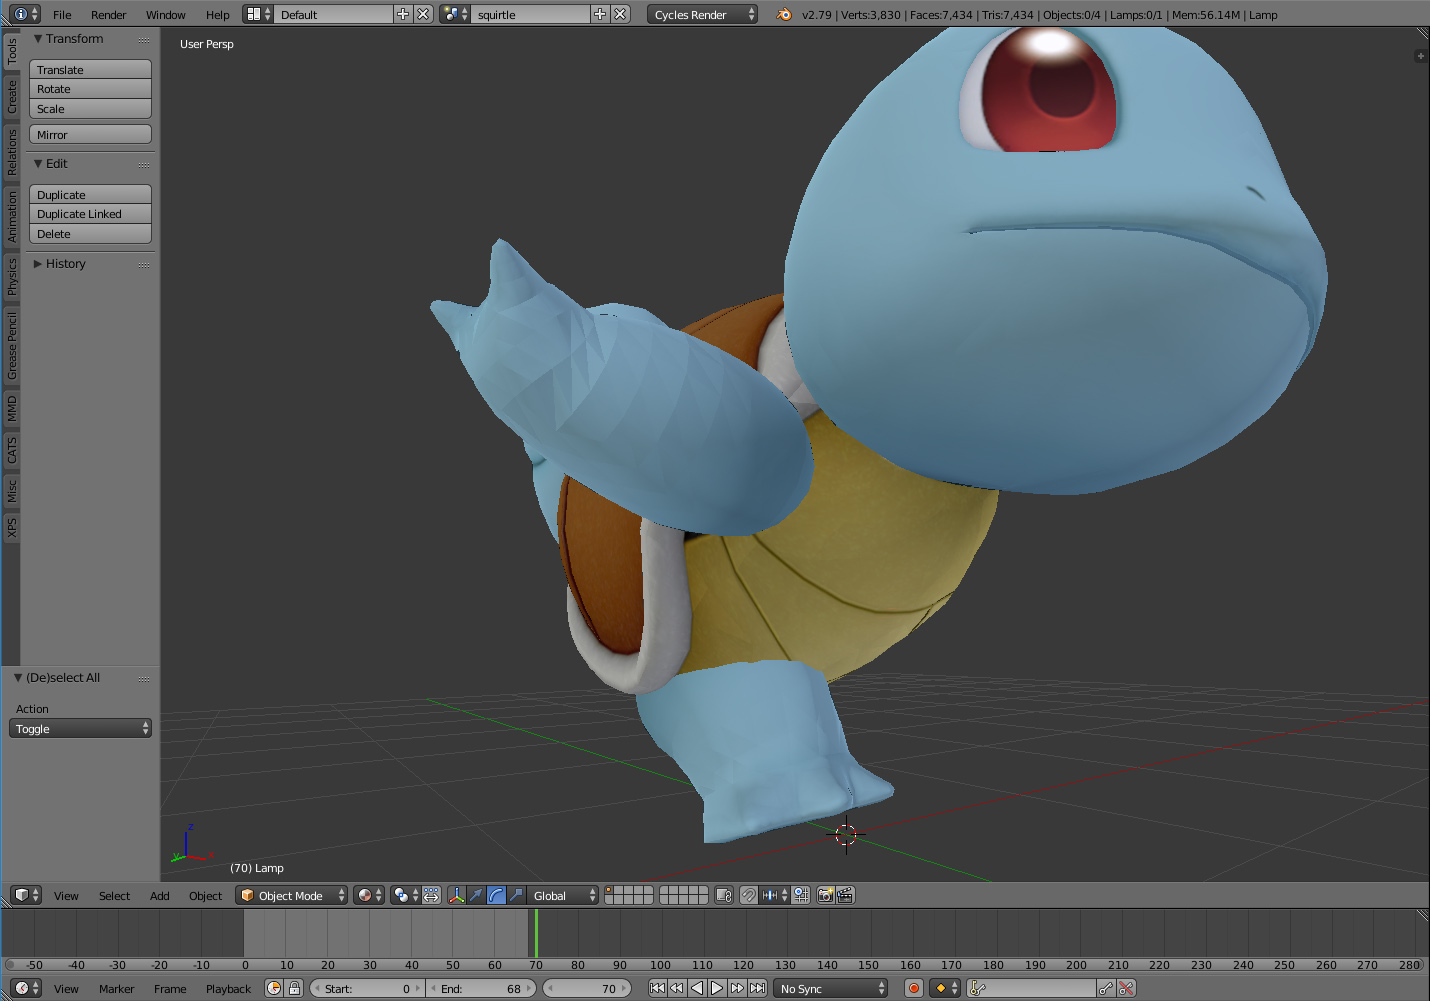Enable the first scene layer button
The image size is (1430, 1001).
coord(609,890)
